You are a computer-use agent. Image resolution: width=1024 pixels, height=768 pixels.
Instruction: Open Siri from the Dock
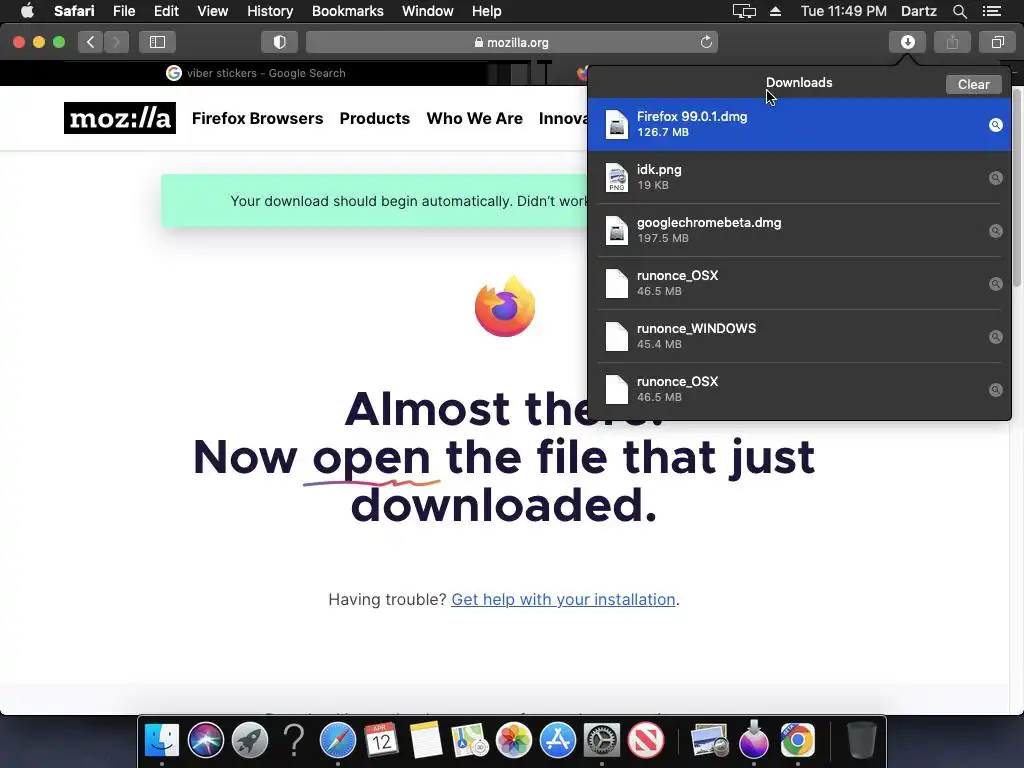point(206,741)
